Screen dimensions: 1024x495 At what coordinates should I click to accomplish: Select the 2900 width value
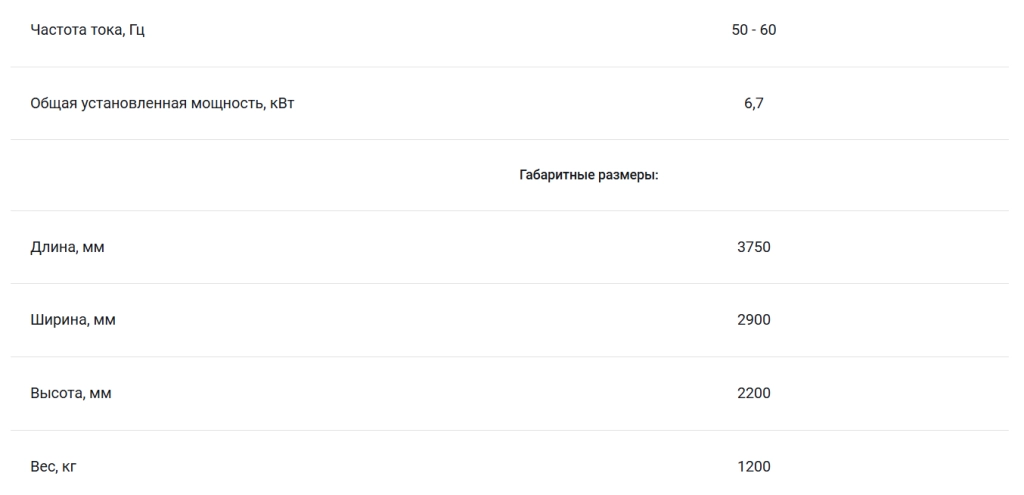click(754, 320)
